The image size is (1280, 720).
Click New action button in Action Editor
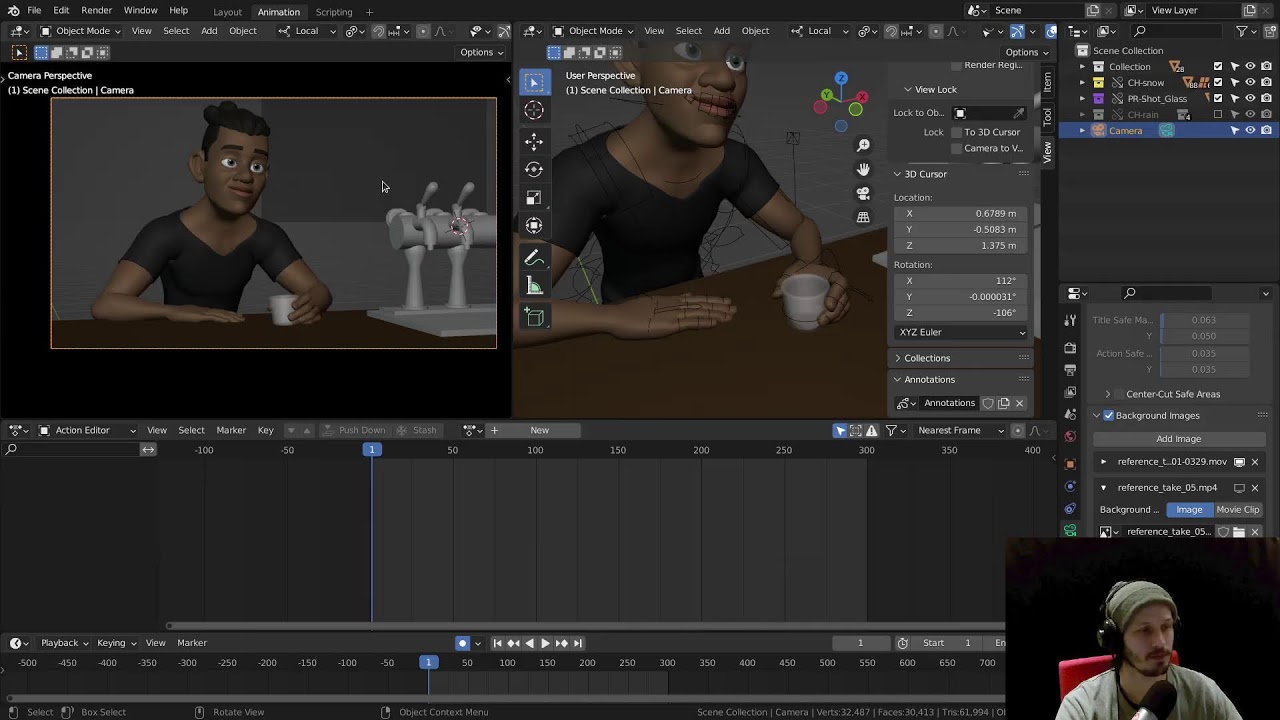pos(539,430)
